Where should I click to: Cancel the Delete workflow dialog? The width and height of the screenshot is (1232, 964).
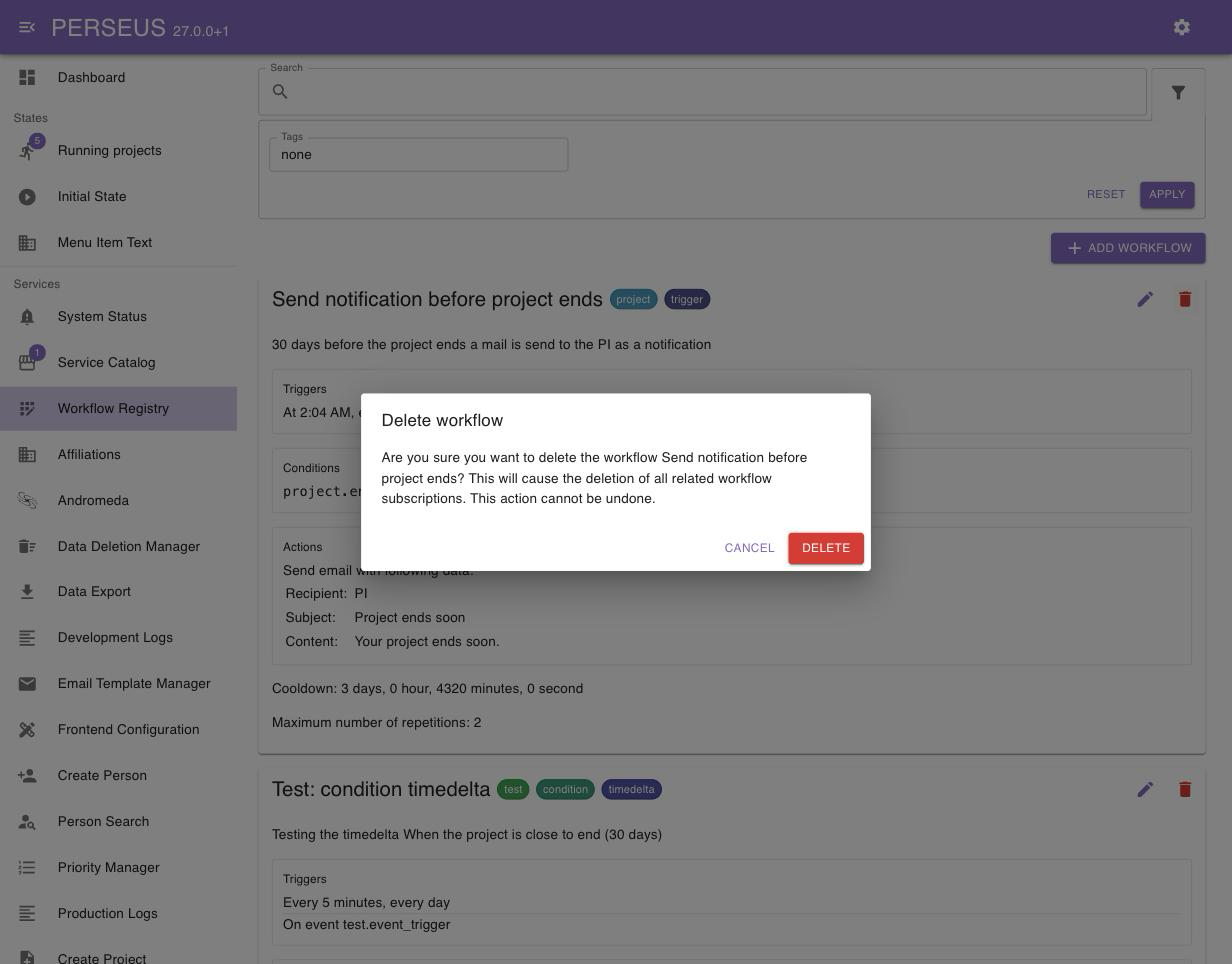[749, 548]
